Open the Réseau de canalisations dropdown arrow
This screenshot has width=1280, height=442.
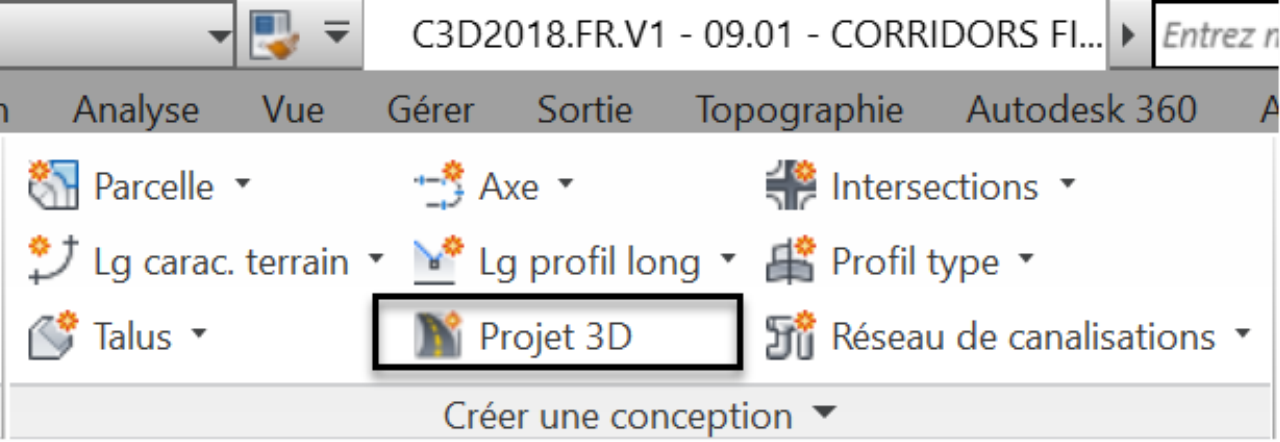pos(1243,334)
